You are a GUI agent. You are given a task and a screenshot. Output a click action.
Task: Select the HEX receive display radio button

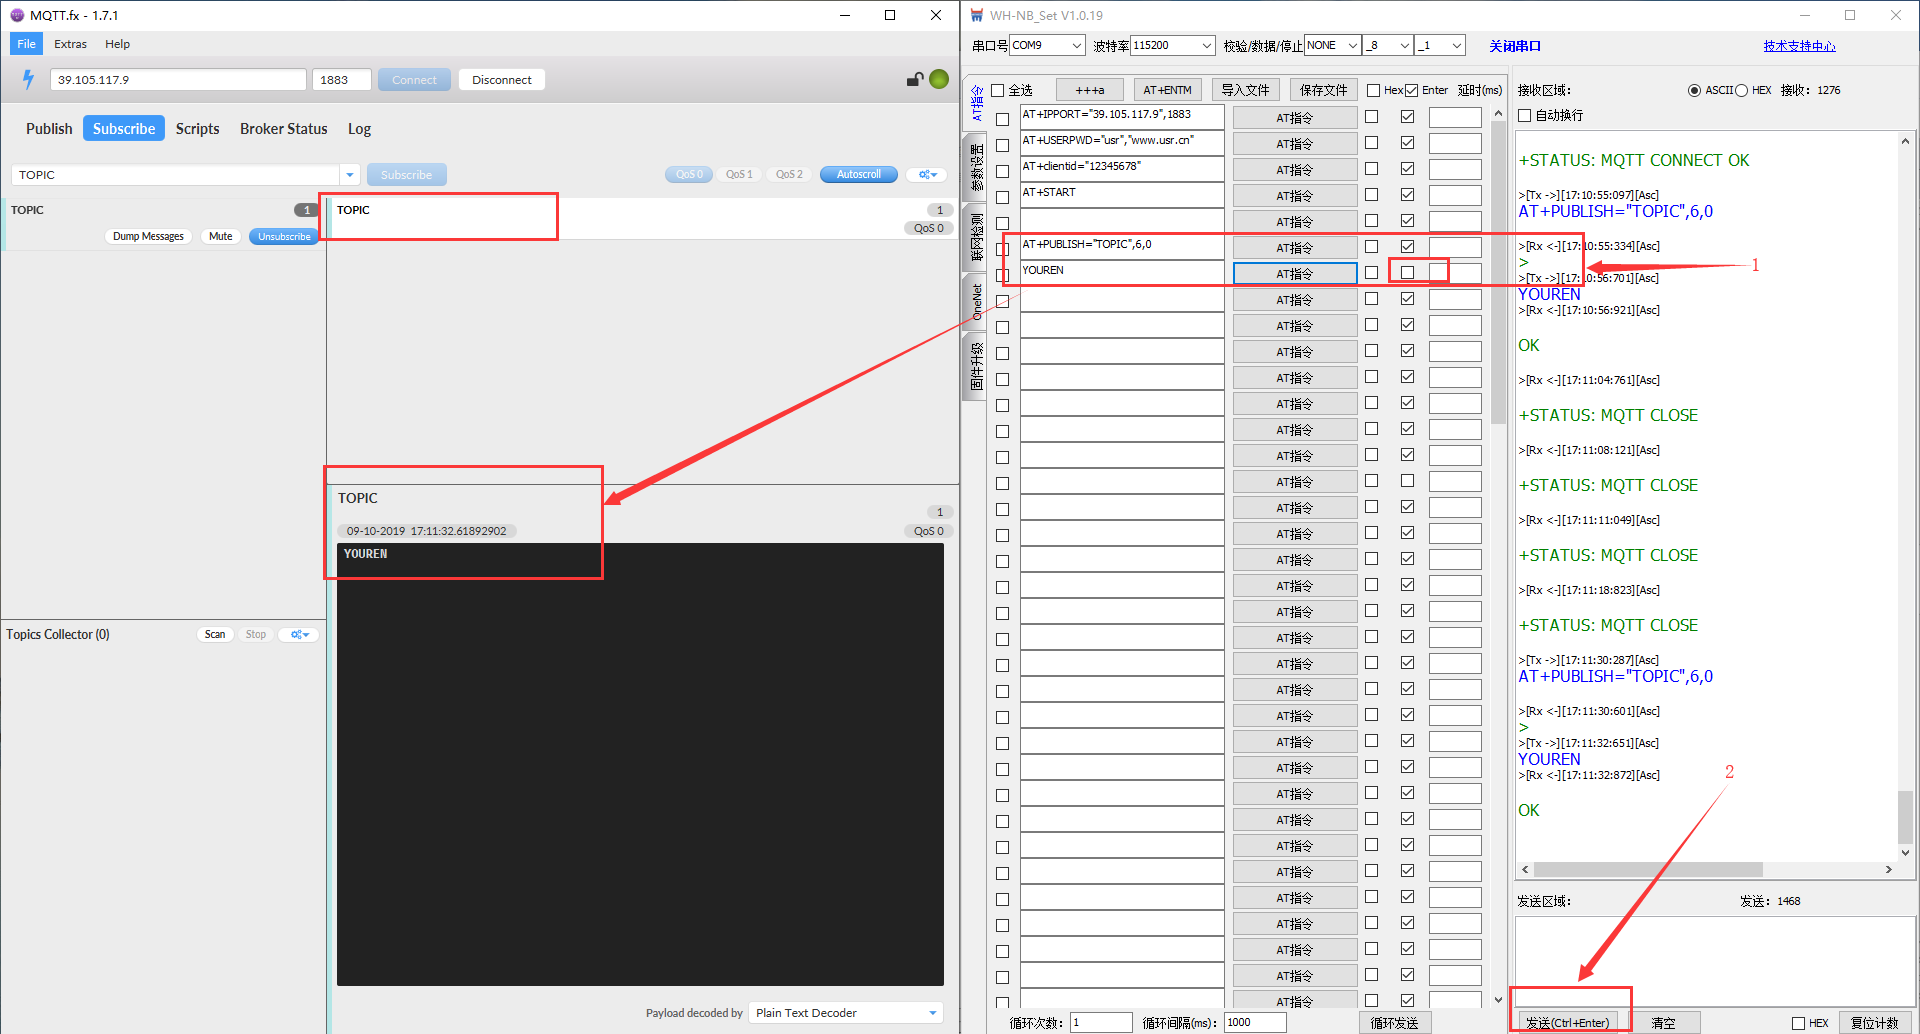1741,90
